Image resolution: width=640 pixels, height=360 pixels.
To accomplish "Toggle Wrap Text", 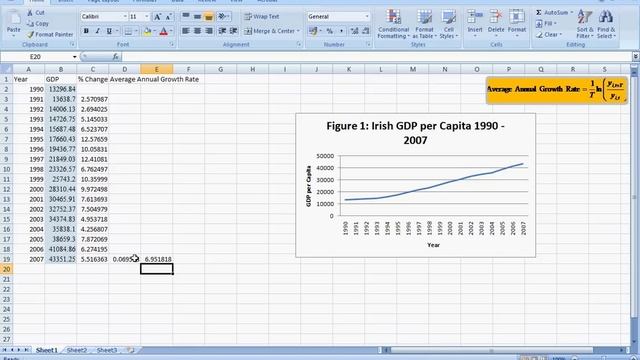I will click(262, 17).
